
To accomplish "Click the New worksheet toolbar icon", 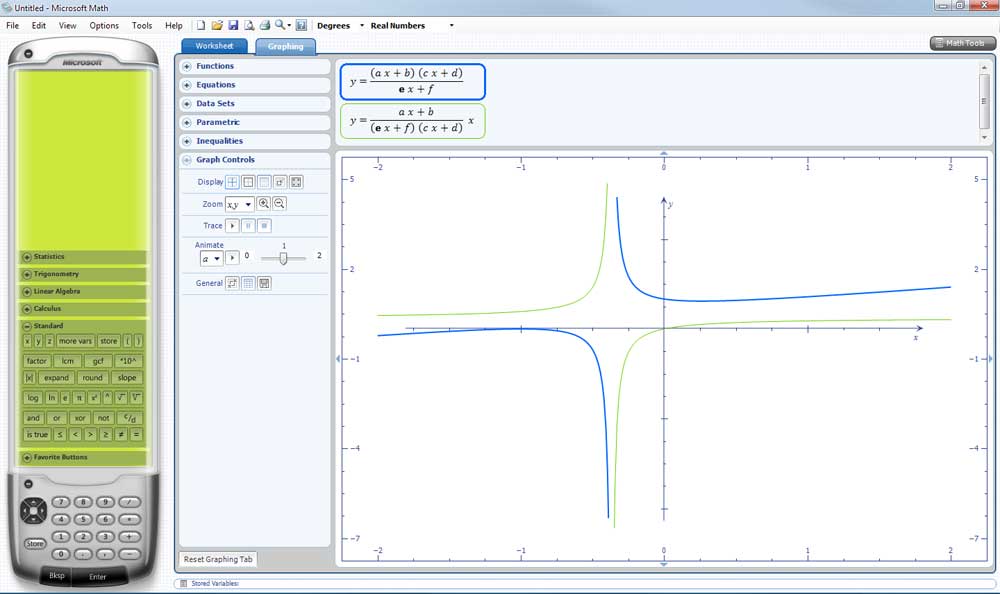I will [201, 26].
